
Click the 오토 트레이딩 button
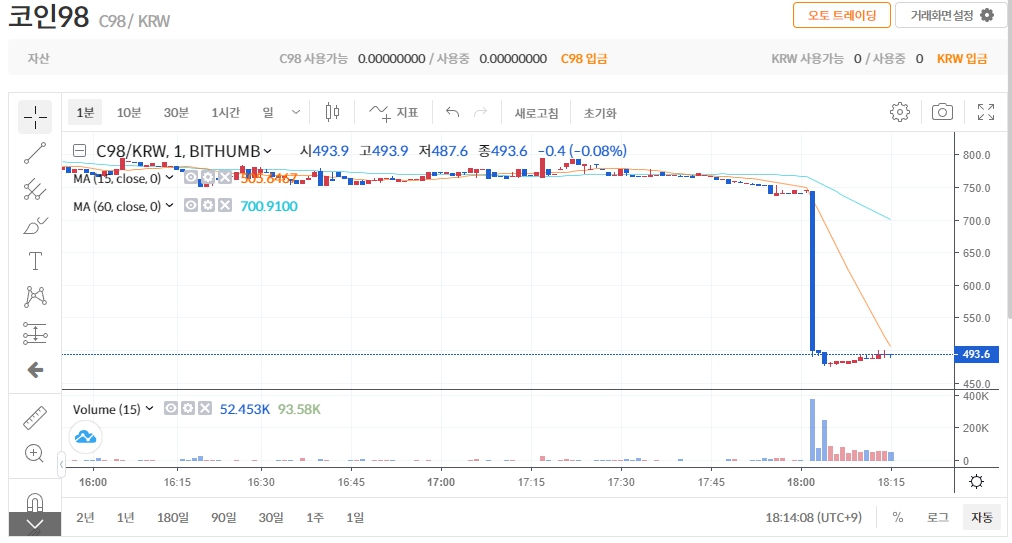point(842,15)
